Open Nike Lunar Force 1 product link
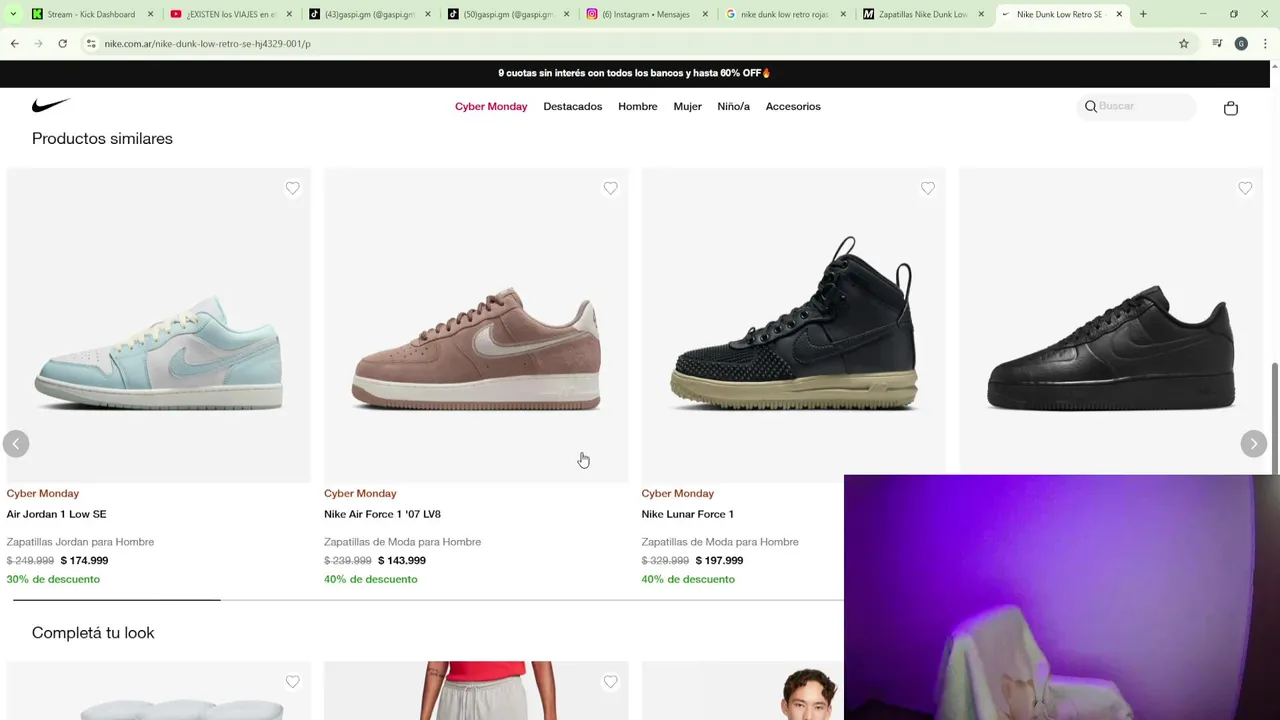 (x=687, y=514)
